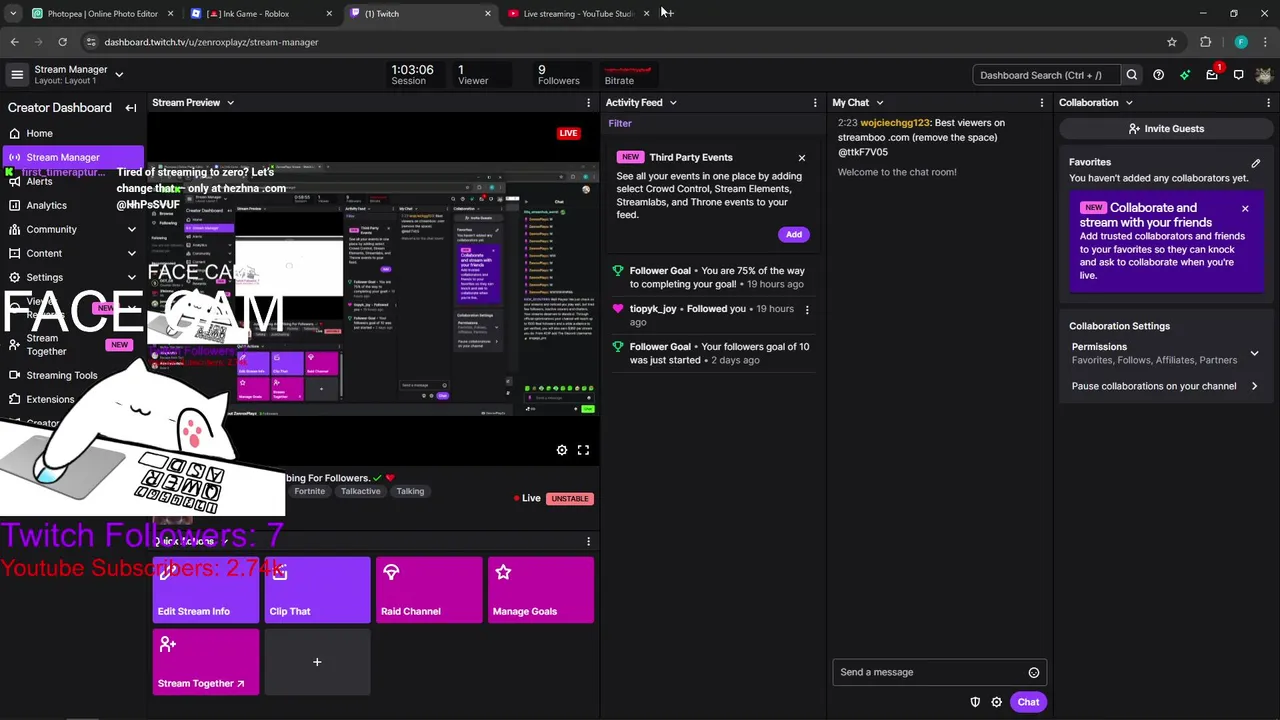Image resolution: width=1280 pixels, height=720 pixels.
Task: Open the browser extensions puzzle icon
Action: (1205, 42)
